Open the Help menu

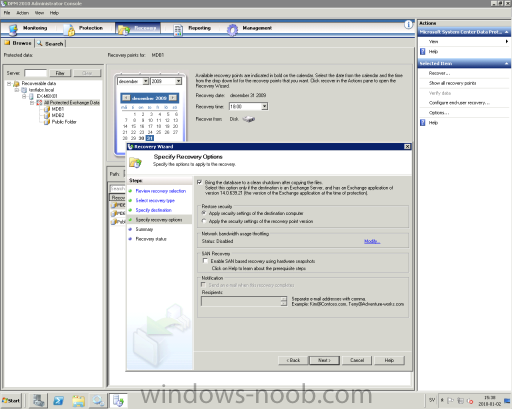click(54, 13)
